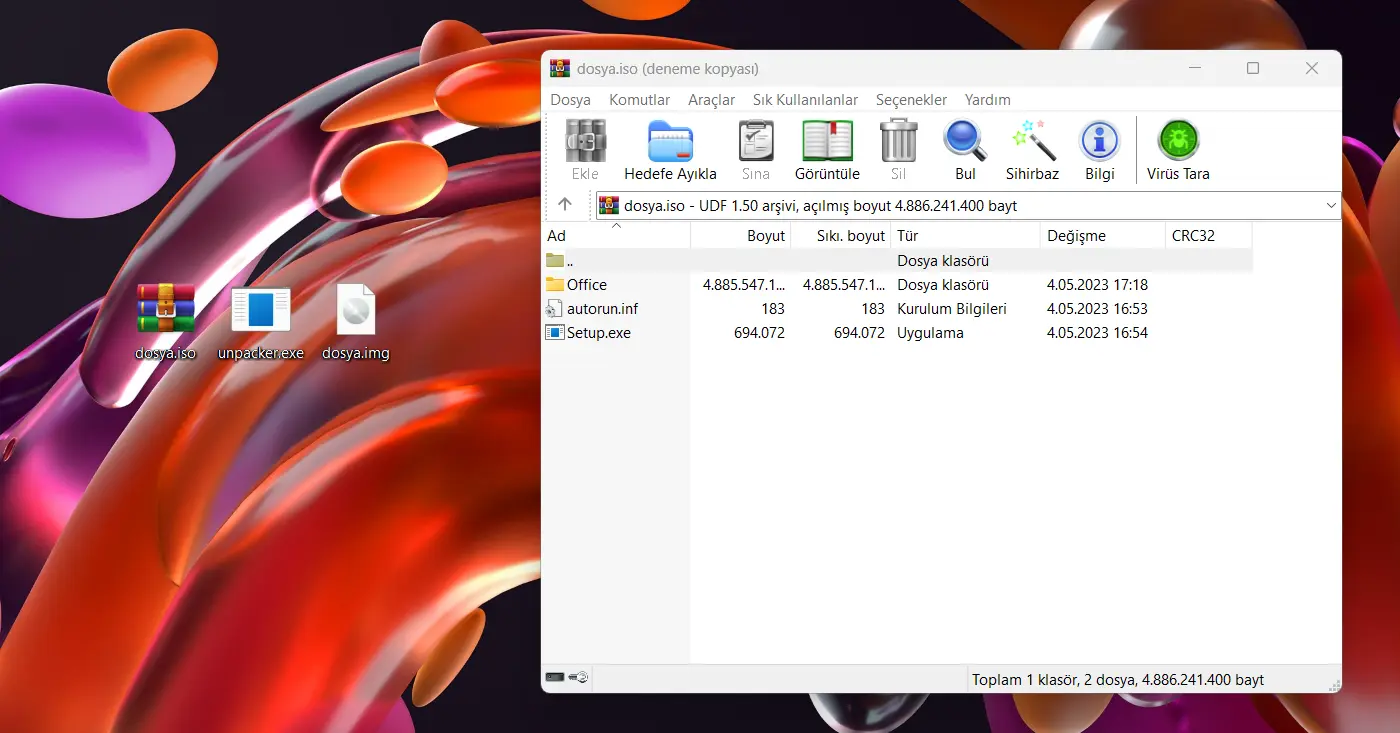This screenshot has height=733, width=1400.
Task: Click Setup.exe Boyut value 694.072
Action: tap(759, 333)
